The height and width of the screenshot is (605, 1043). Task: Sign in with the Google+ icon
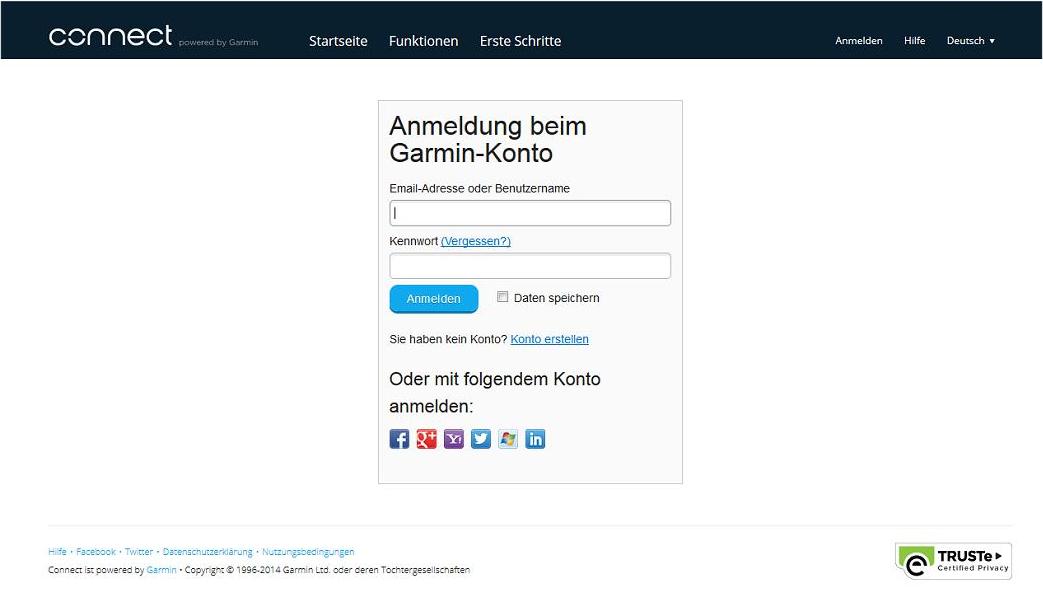point(427,439)
